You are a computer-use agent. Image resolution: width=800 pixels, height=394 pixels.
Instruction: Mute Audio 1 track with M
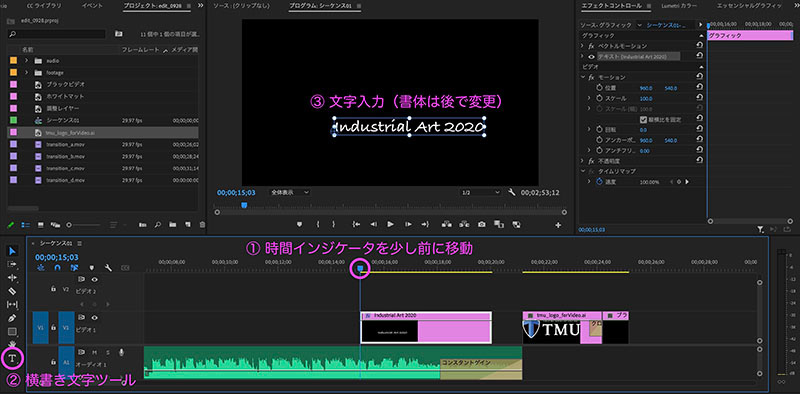point(94,352)
